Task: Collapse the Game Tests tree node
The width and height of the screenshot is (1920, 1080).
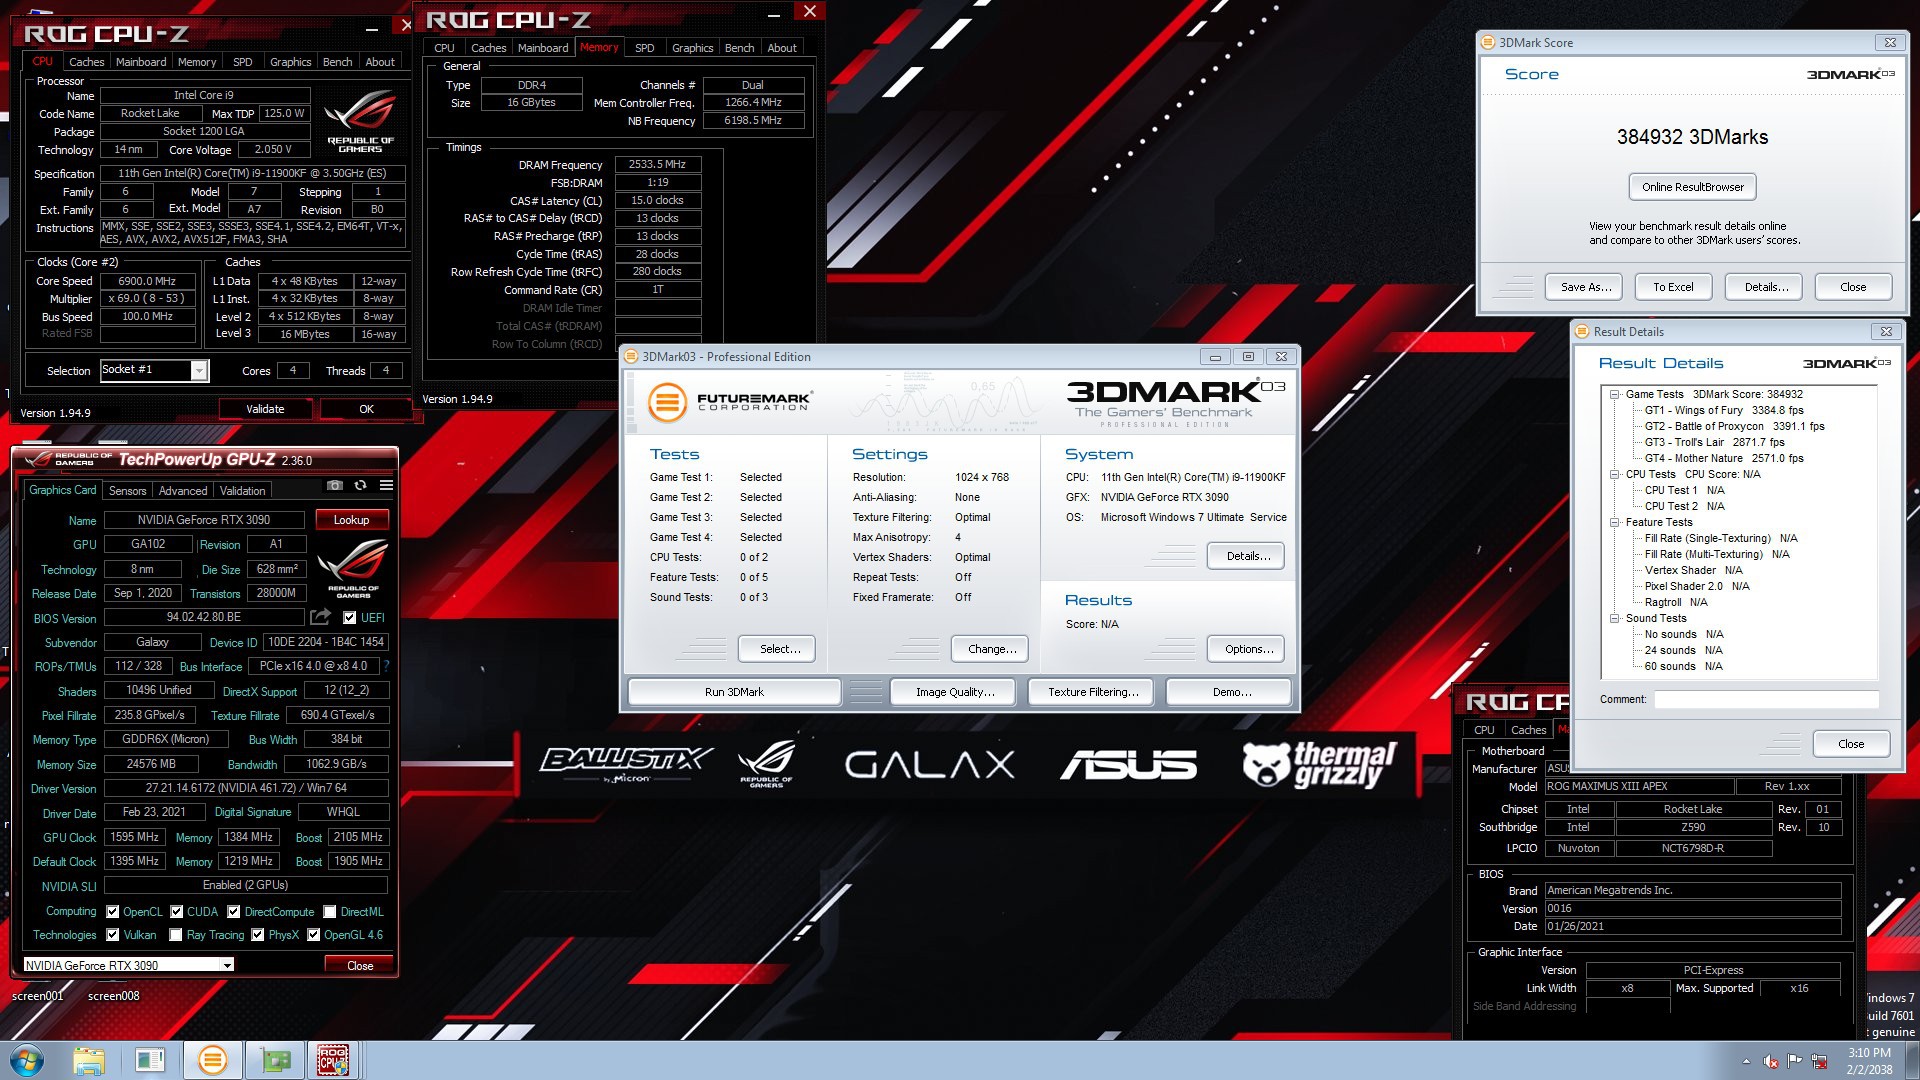Action: point(1614,394)
